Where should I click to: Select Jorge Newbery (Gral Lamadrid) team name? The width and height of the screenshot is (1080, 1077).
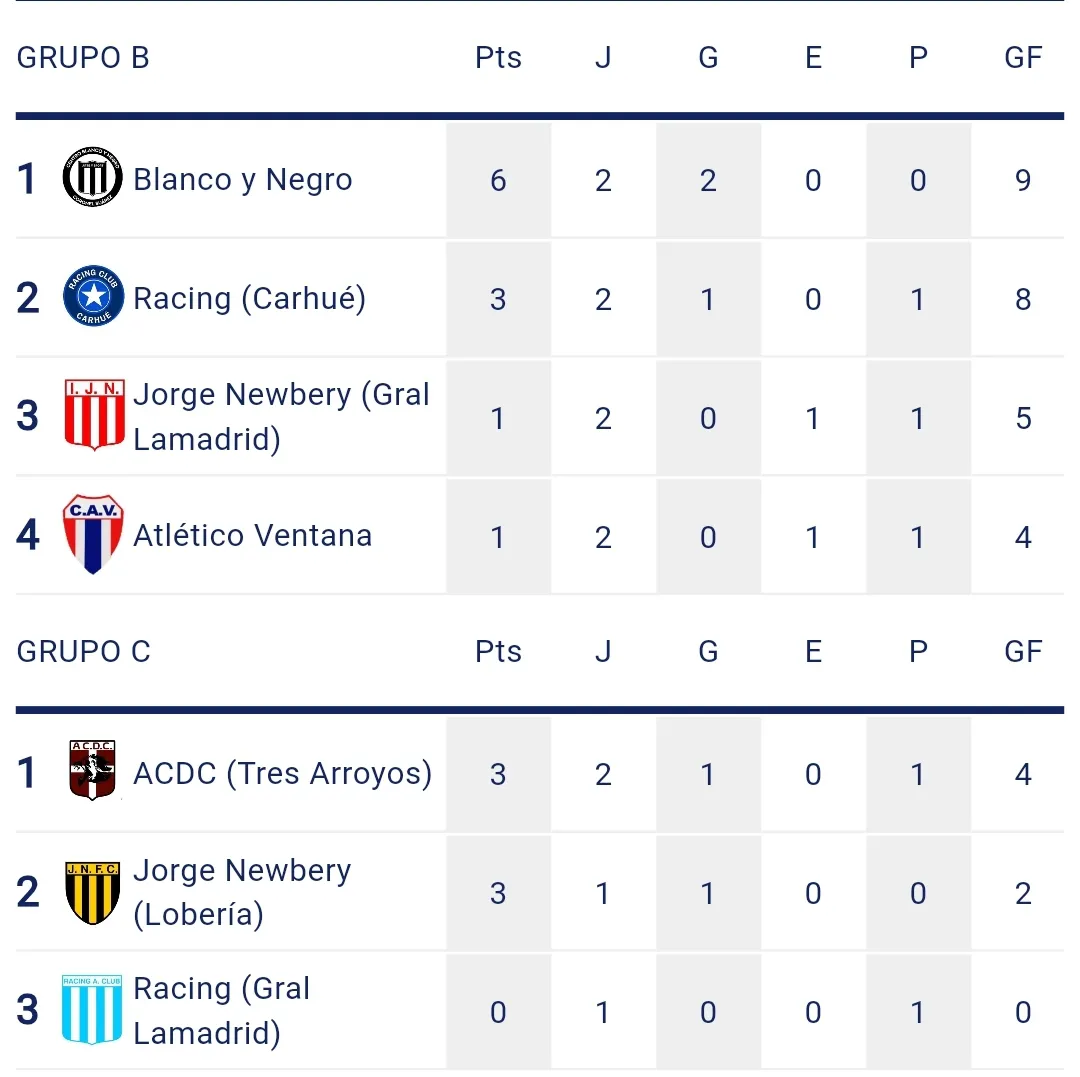(x=281, y=416)
